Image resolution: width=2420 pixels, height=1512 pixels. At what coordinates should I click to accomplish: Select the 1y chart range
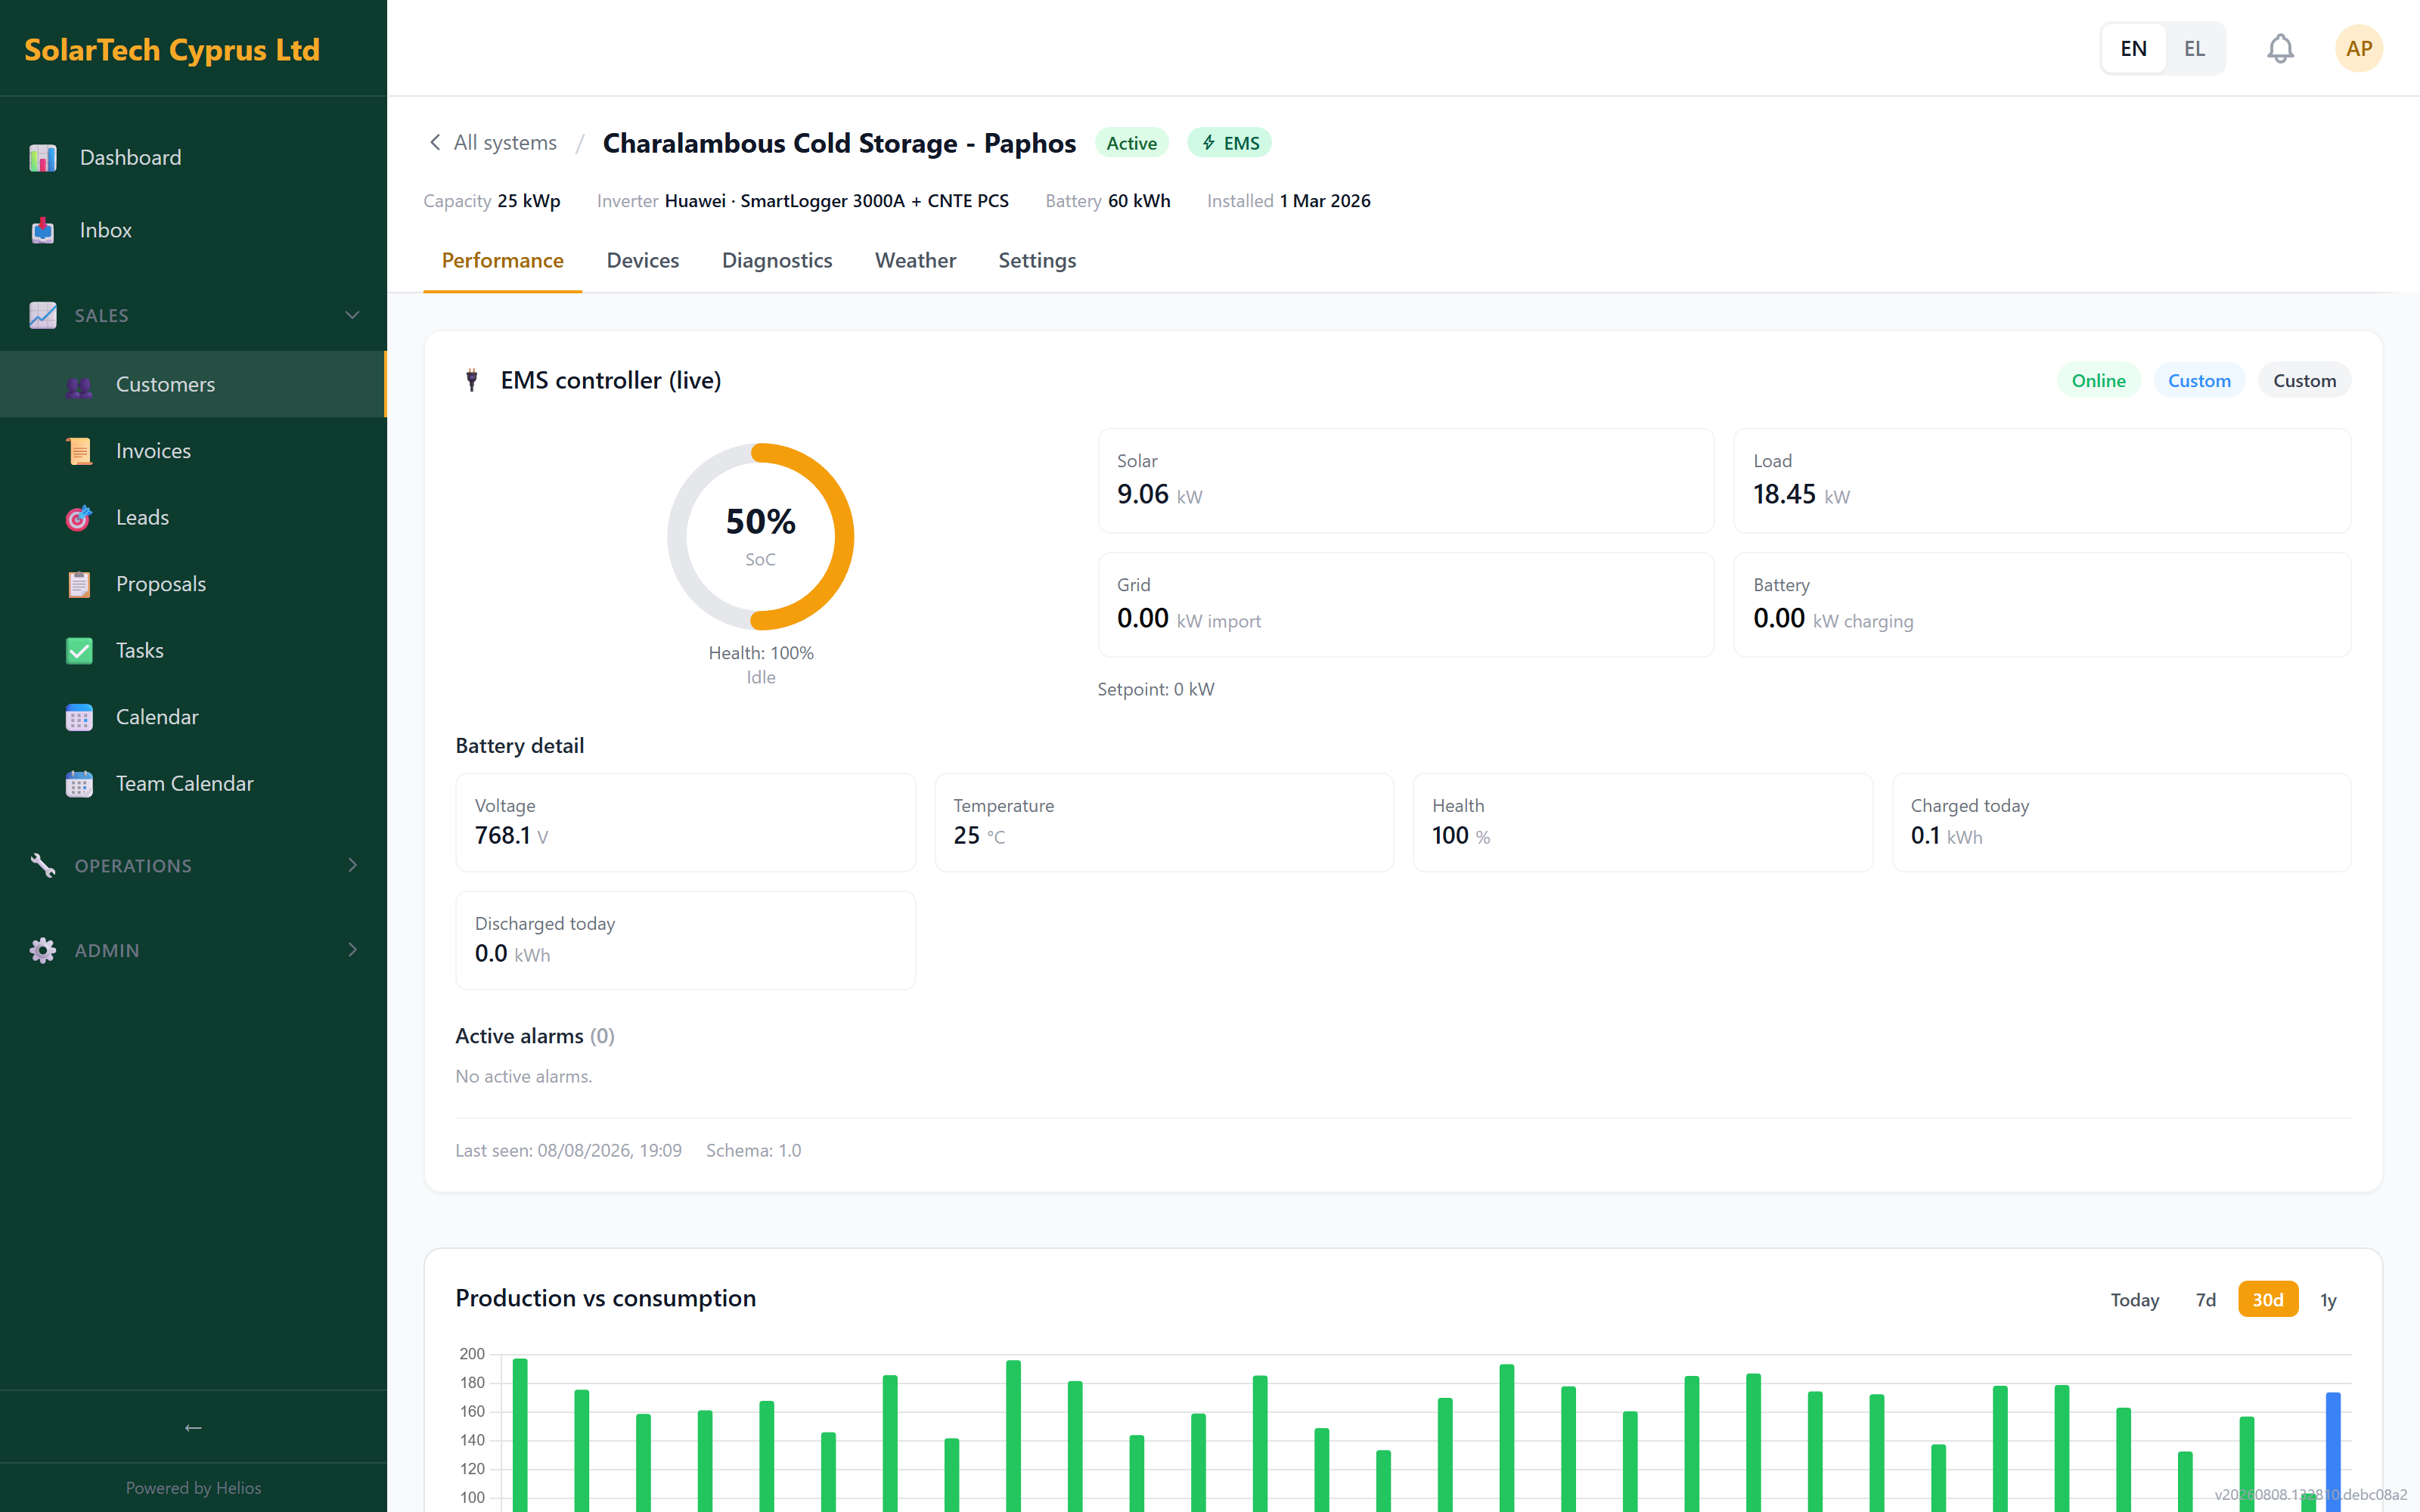pyautogui.click(x=2328, y=1299)
